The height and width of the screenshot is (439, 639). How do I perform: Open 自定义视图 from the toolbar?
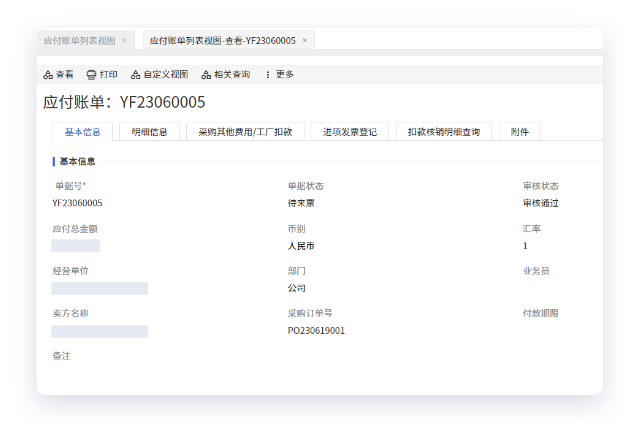[136, 75]
